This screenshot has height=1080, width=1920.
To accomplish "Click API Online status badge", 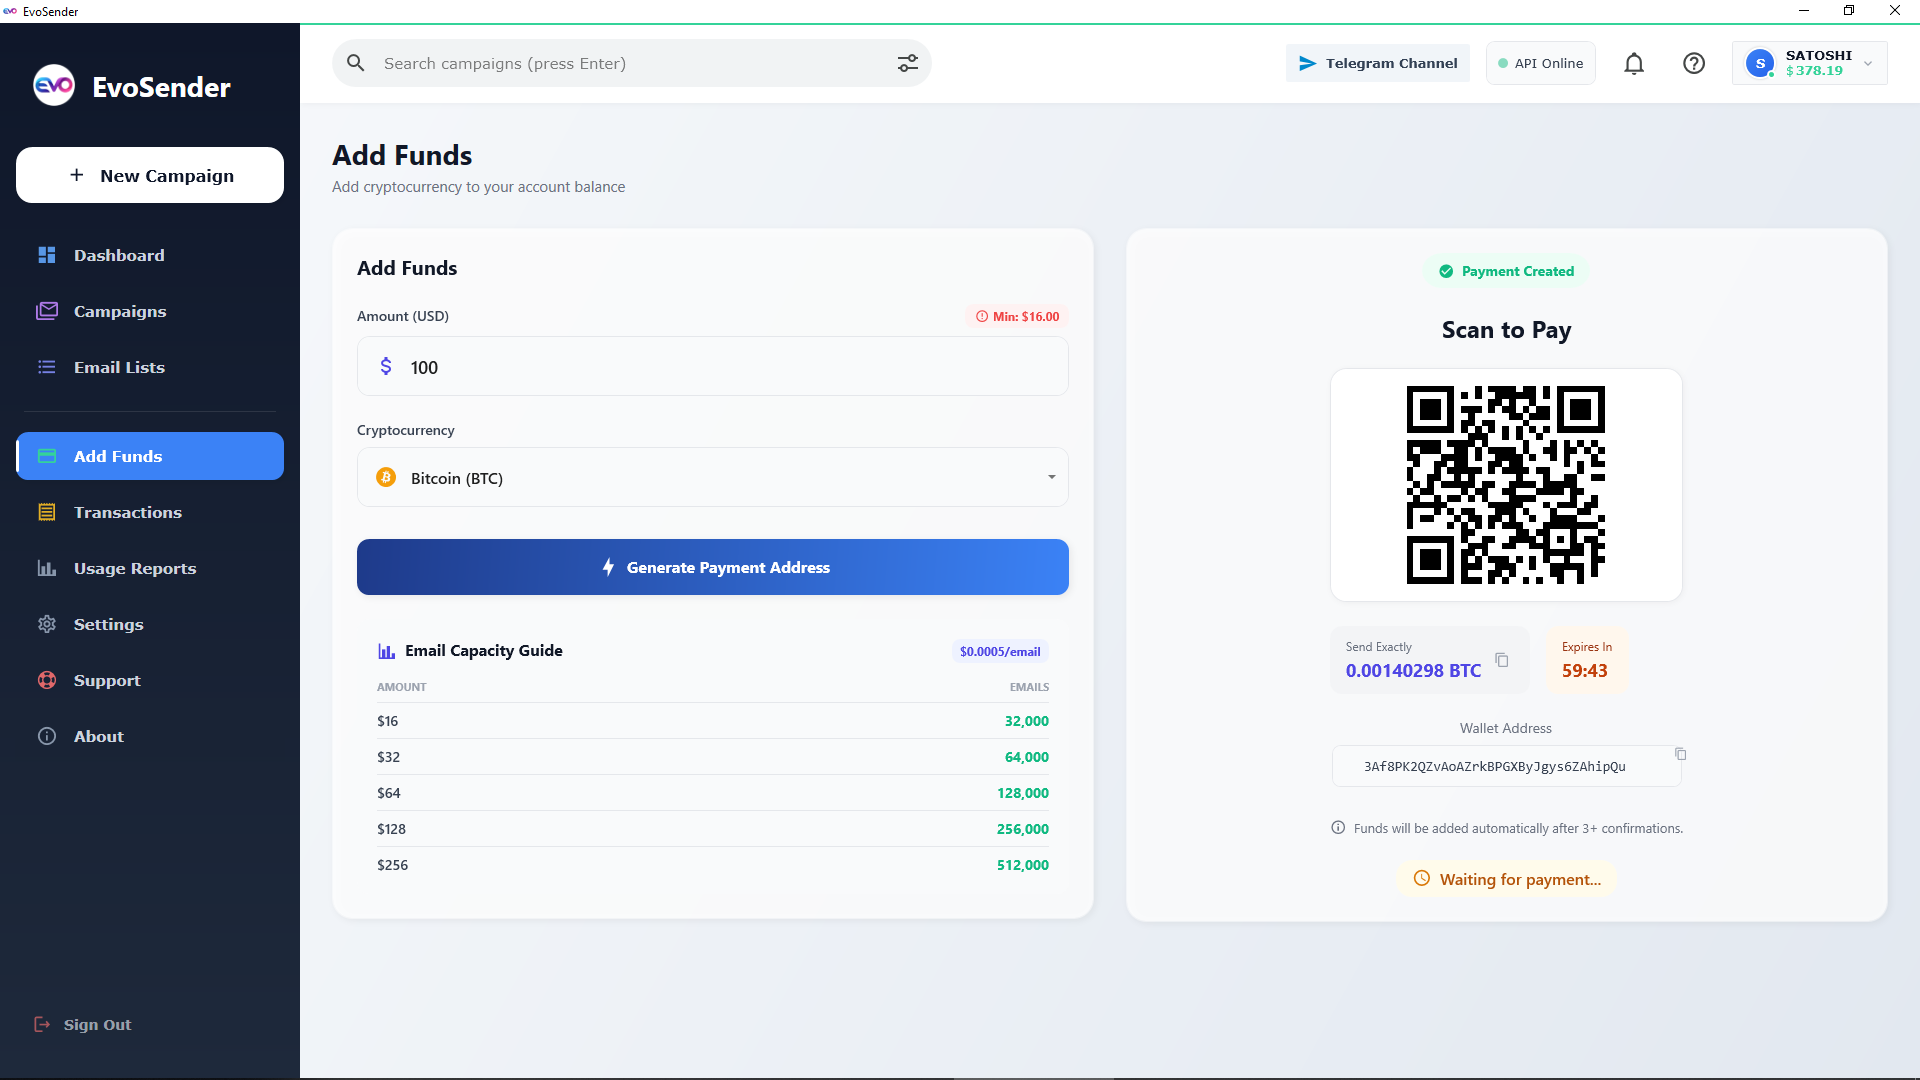I will [x=1540, y=63].
